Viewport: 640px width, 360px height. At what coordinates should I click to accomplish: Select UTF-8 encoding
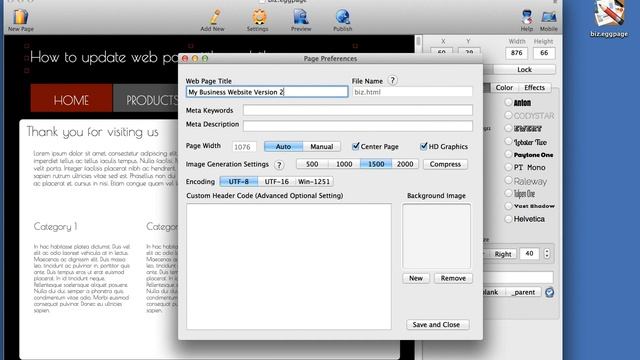239,182
